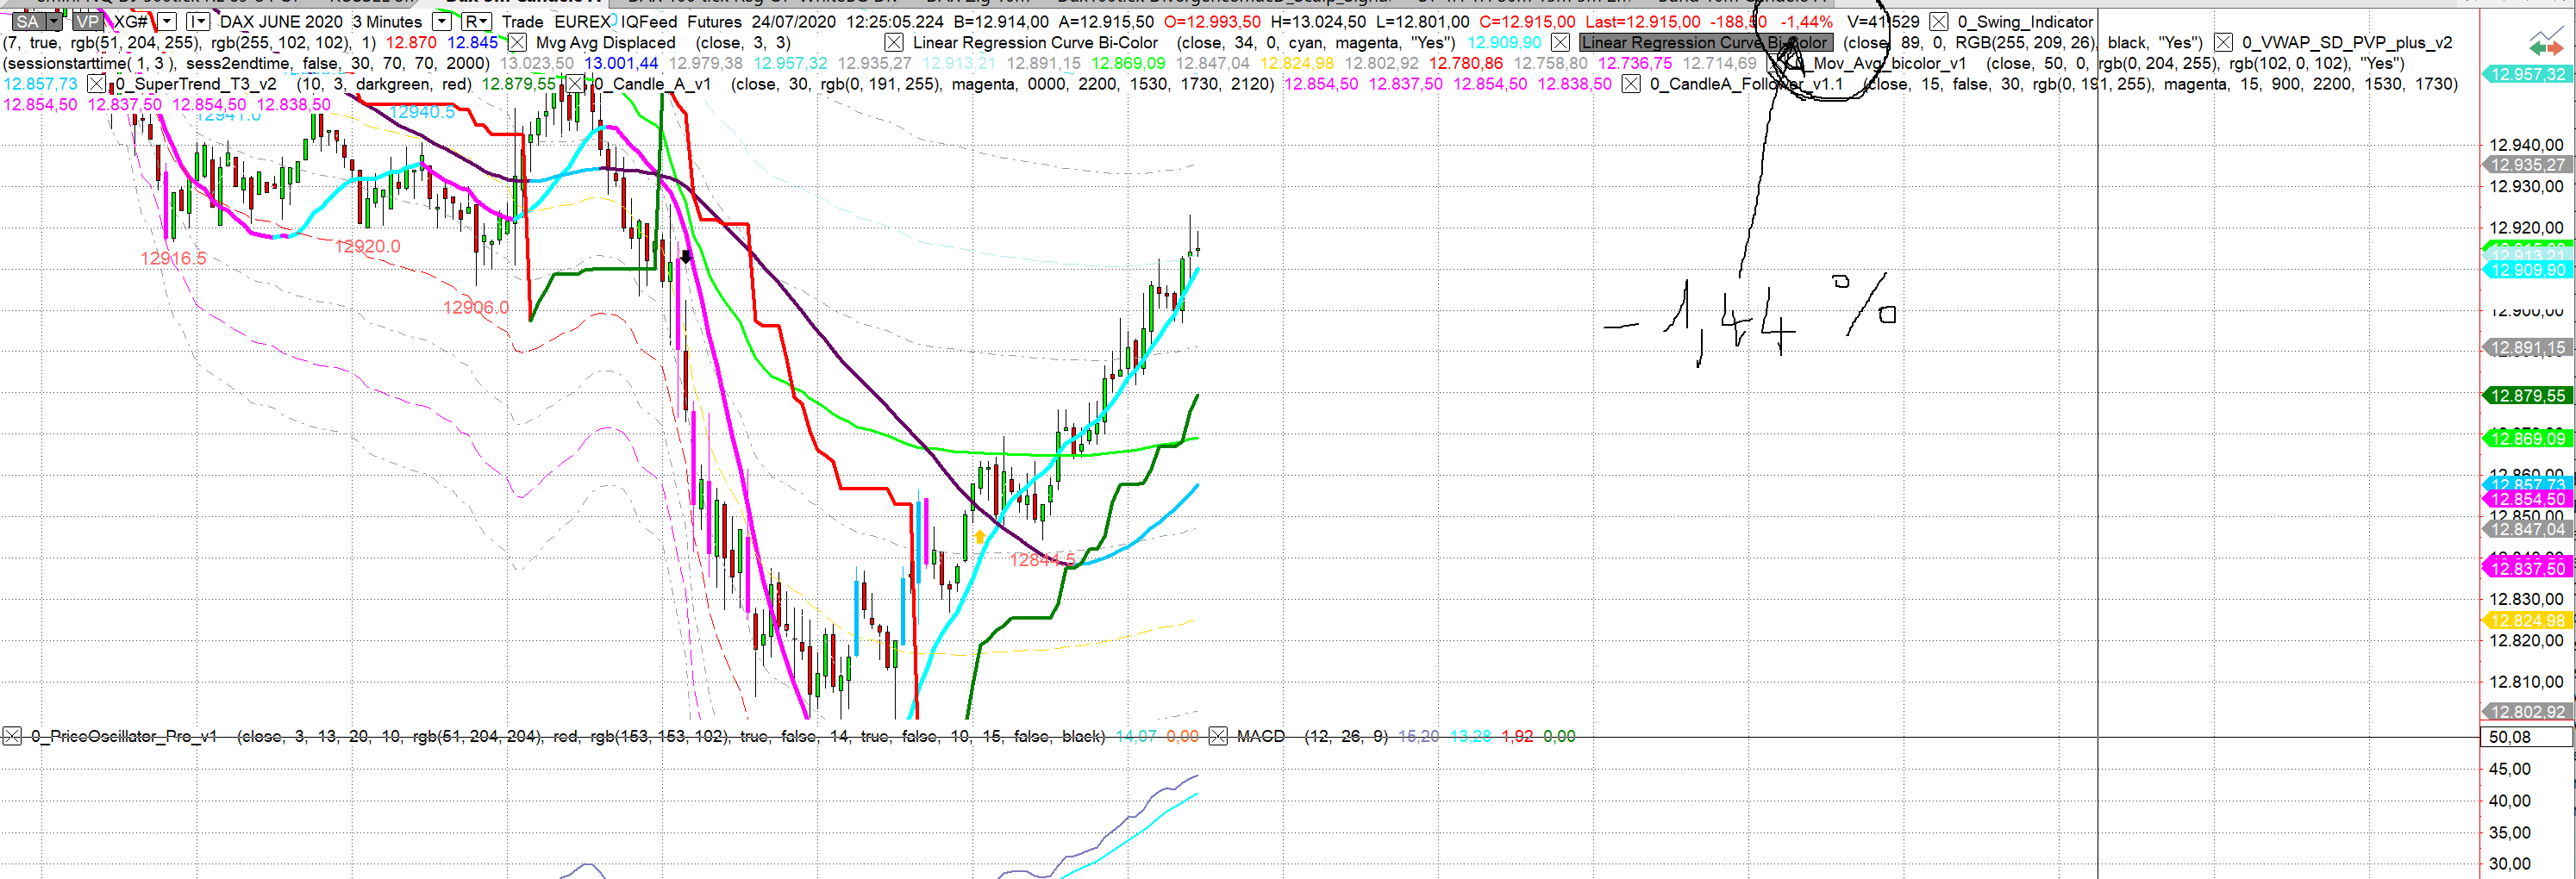Click the 12.847,04 gray price marker

[2528, 529]
